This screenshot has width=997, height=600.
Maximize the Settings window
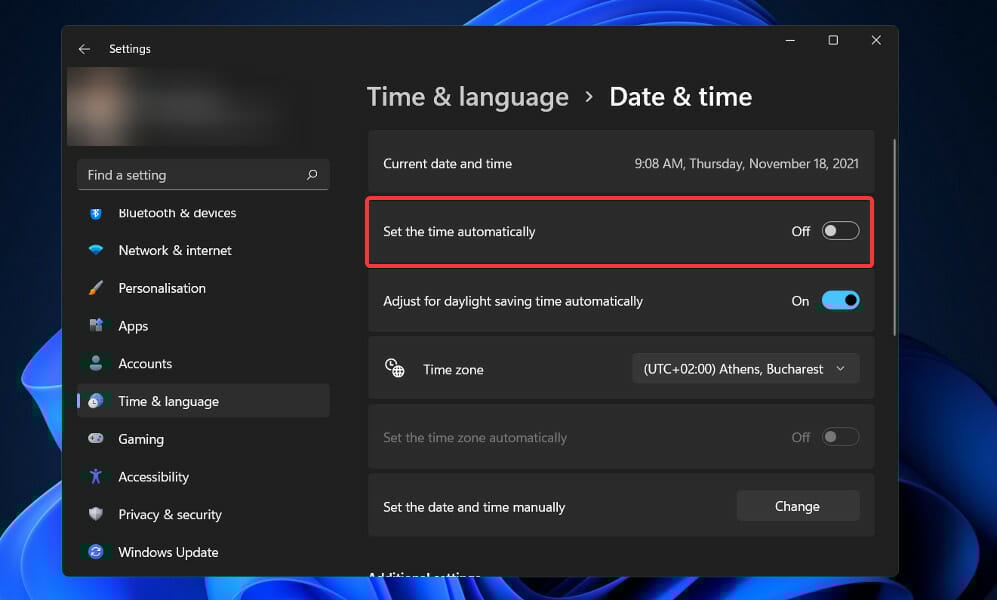[833, 40]
